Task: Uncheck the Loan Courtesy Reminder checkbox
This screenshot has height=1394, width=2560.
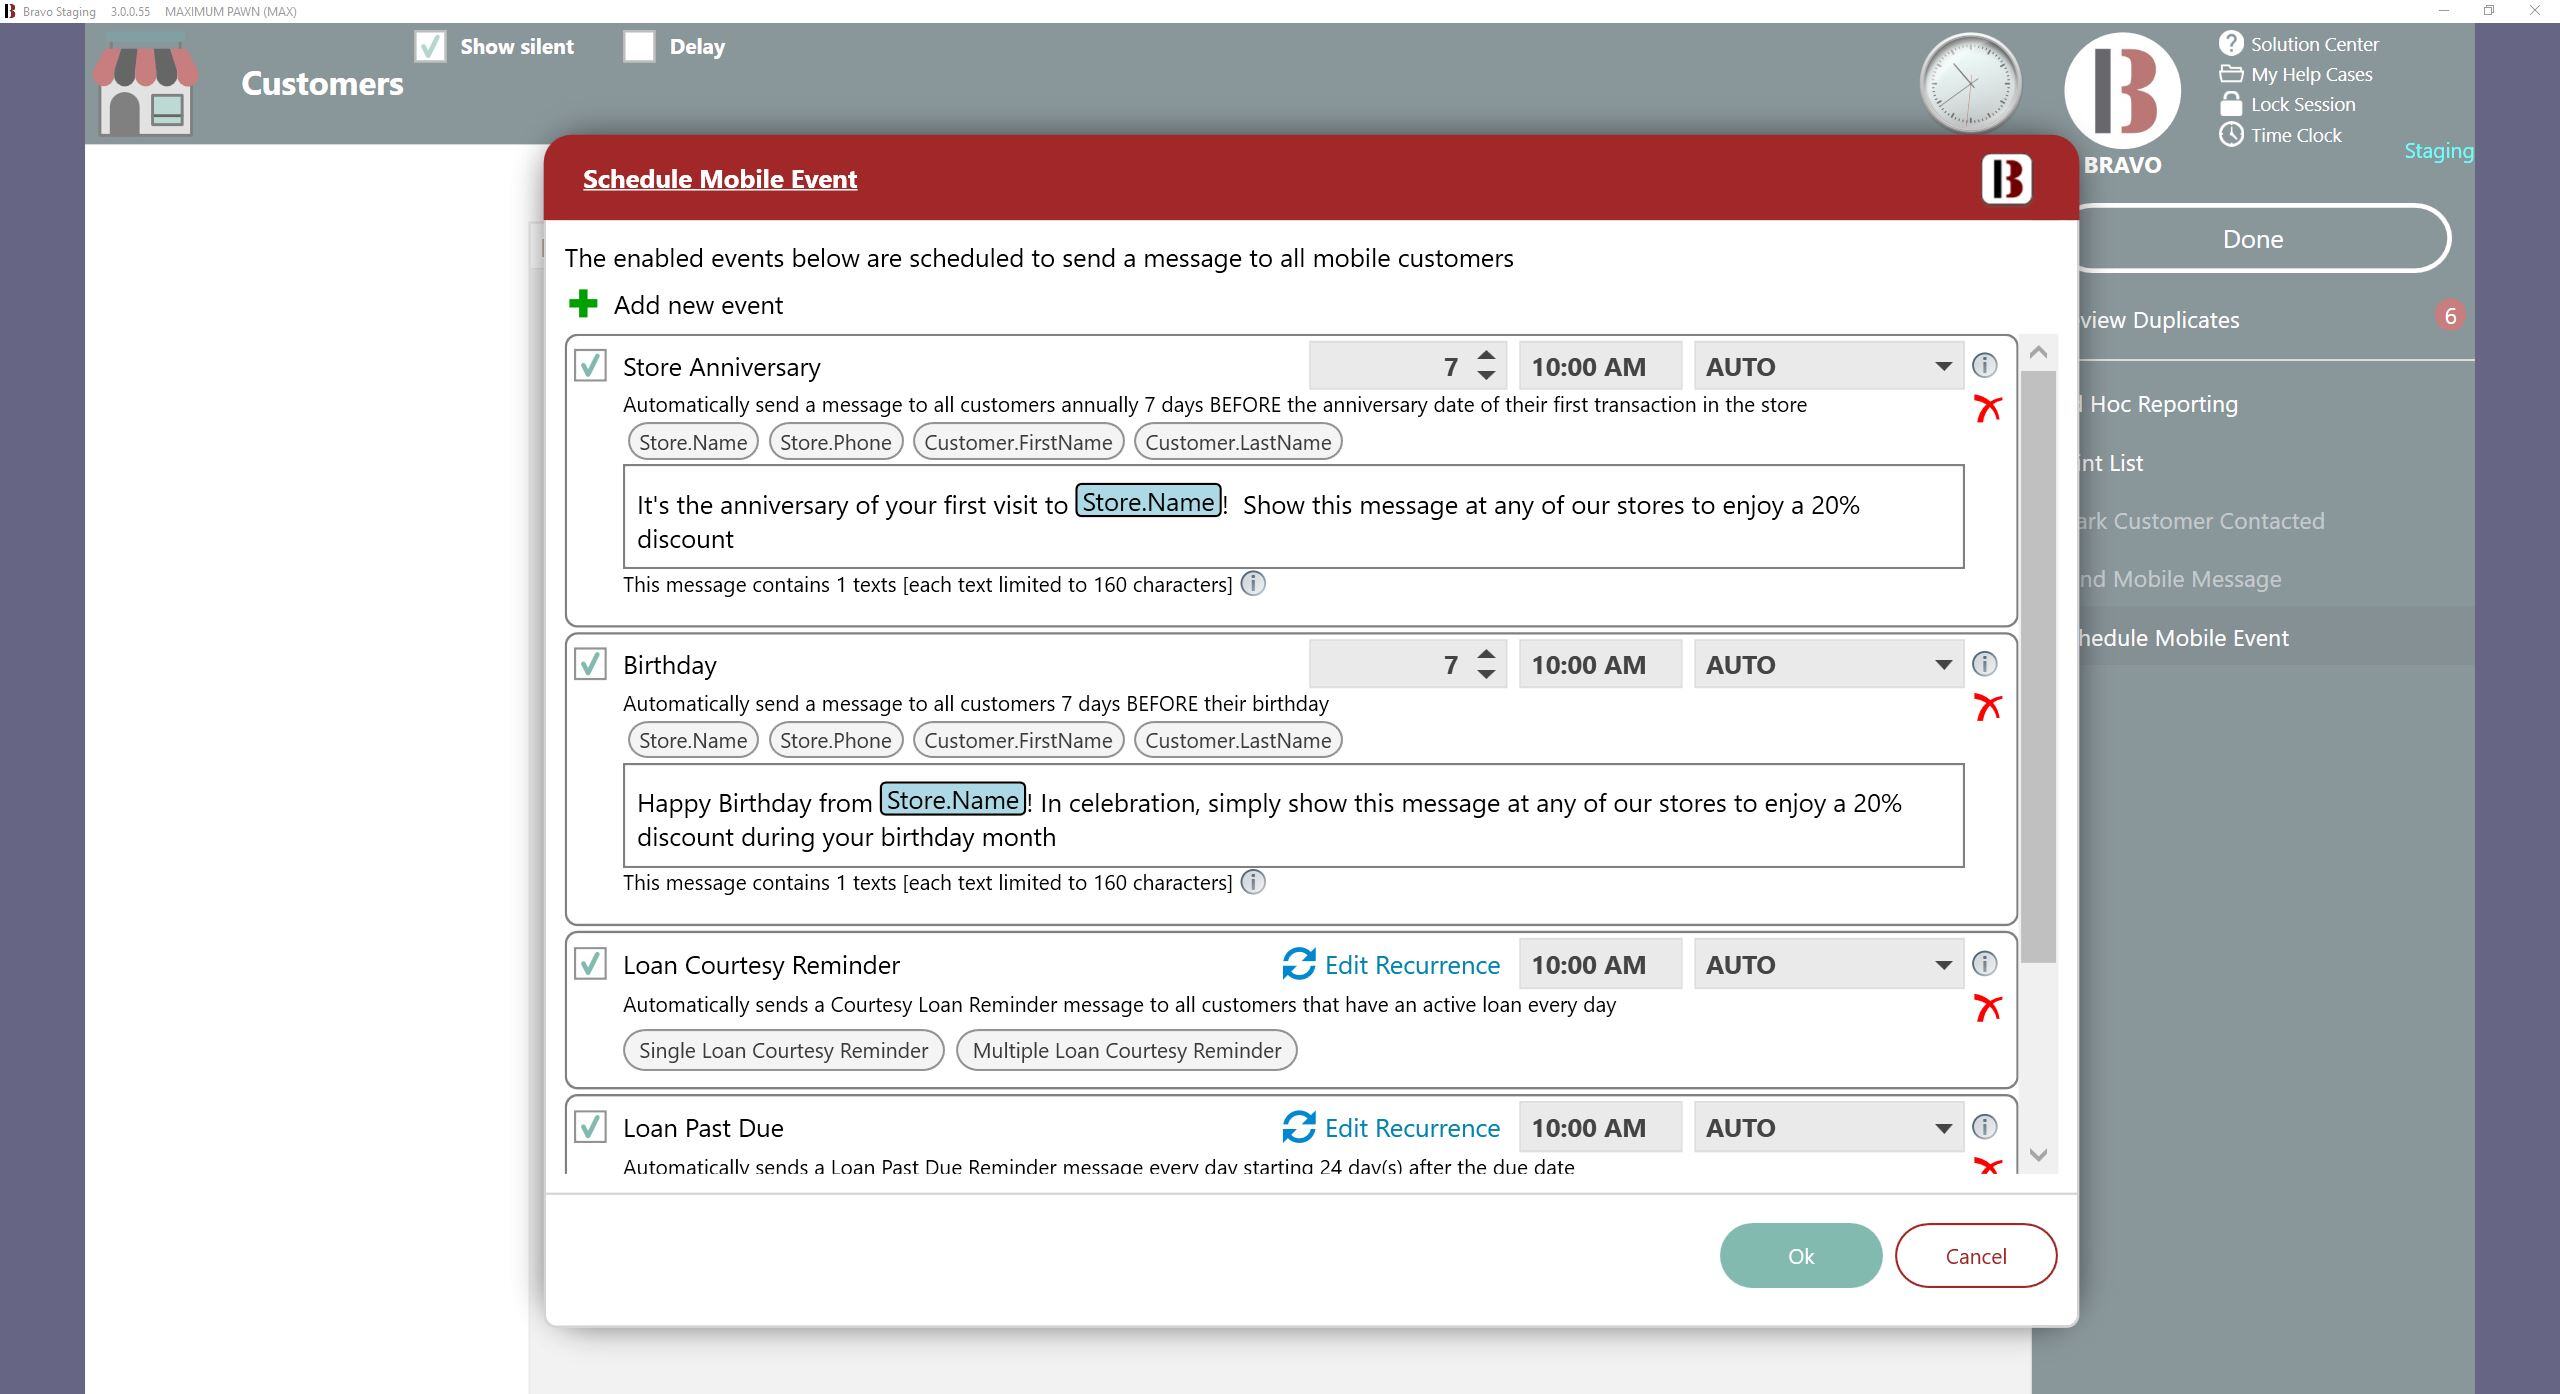Action: [x=590, y=963]
